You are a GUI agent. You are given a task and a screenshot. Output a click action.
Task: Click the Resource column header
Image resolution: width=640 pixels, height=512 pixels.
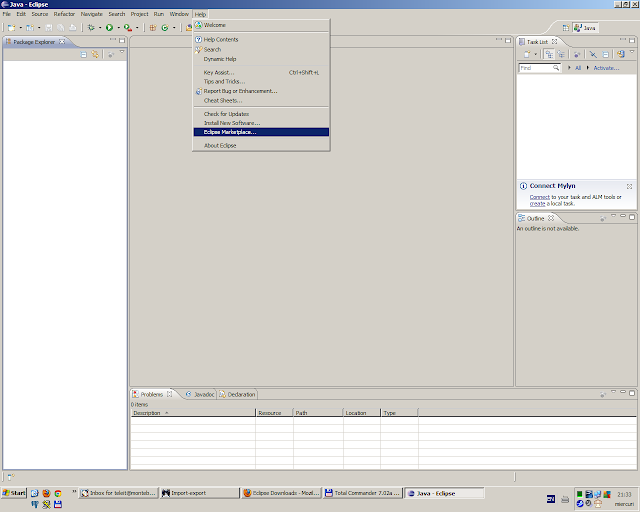pyautogui.click(x=274, y=413)
